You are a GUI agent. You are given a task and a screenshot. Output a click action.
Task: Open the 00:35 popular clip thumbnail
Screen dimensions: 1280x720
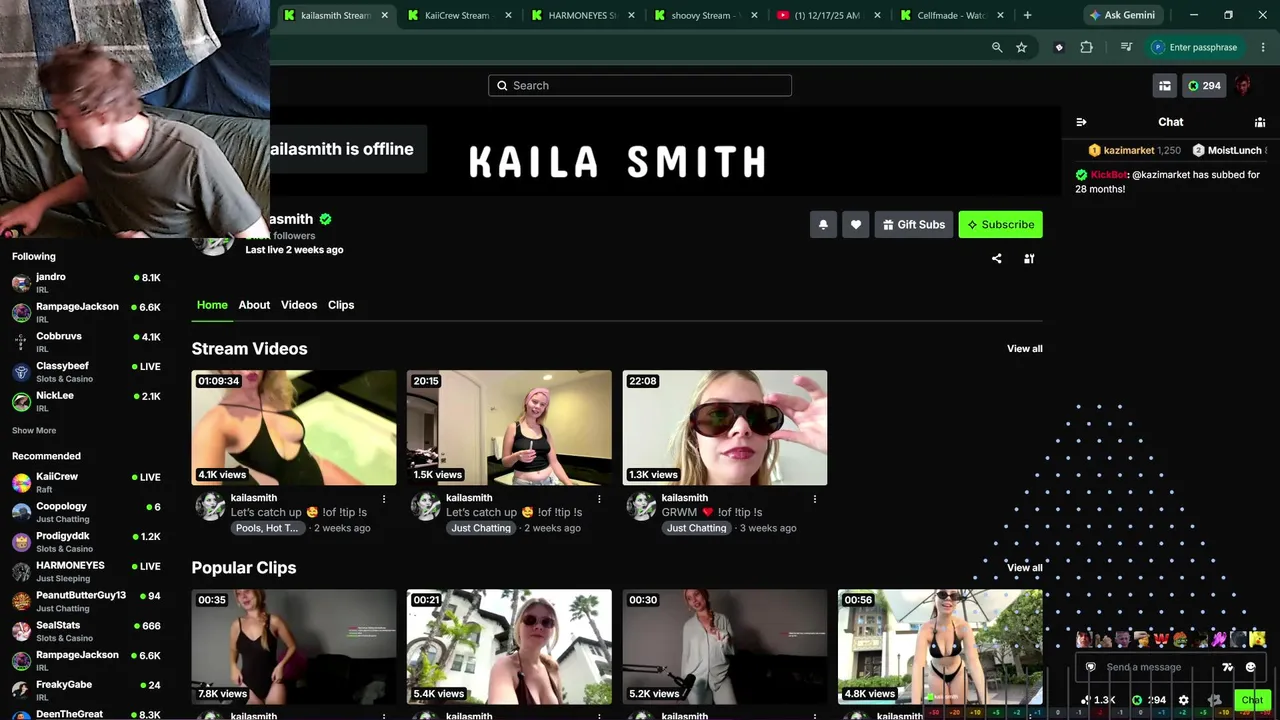click(x=294, y=647)
